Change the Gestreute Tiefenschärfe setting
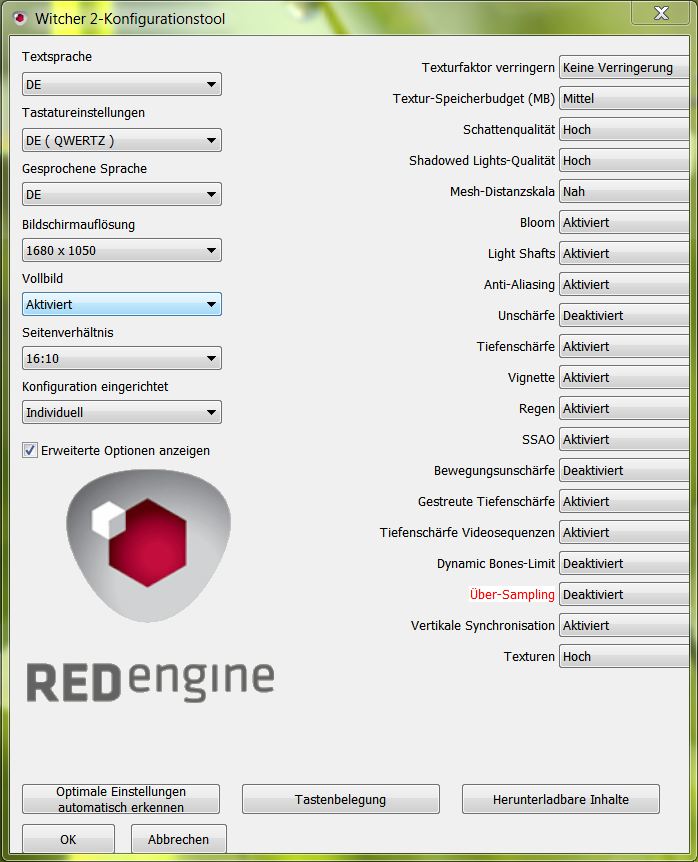 click(x=624, y=501)
